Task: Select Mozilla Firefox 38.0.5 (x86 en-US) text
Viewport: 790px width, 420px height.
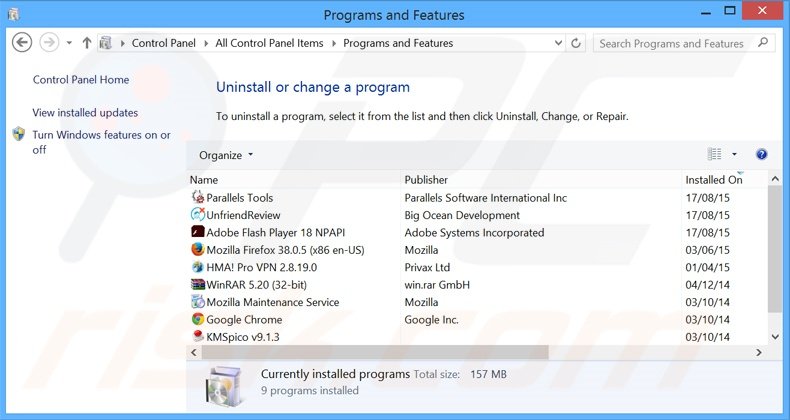Action: pos(285,250)
